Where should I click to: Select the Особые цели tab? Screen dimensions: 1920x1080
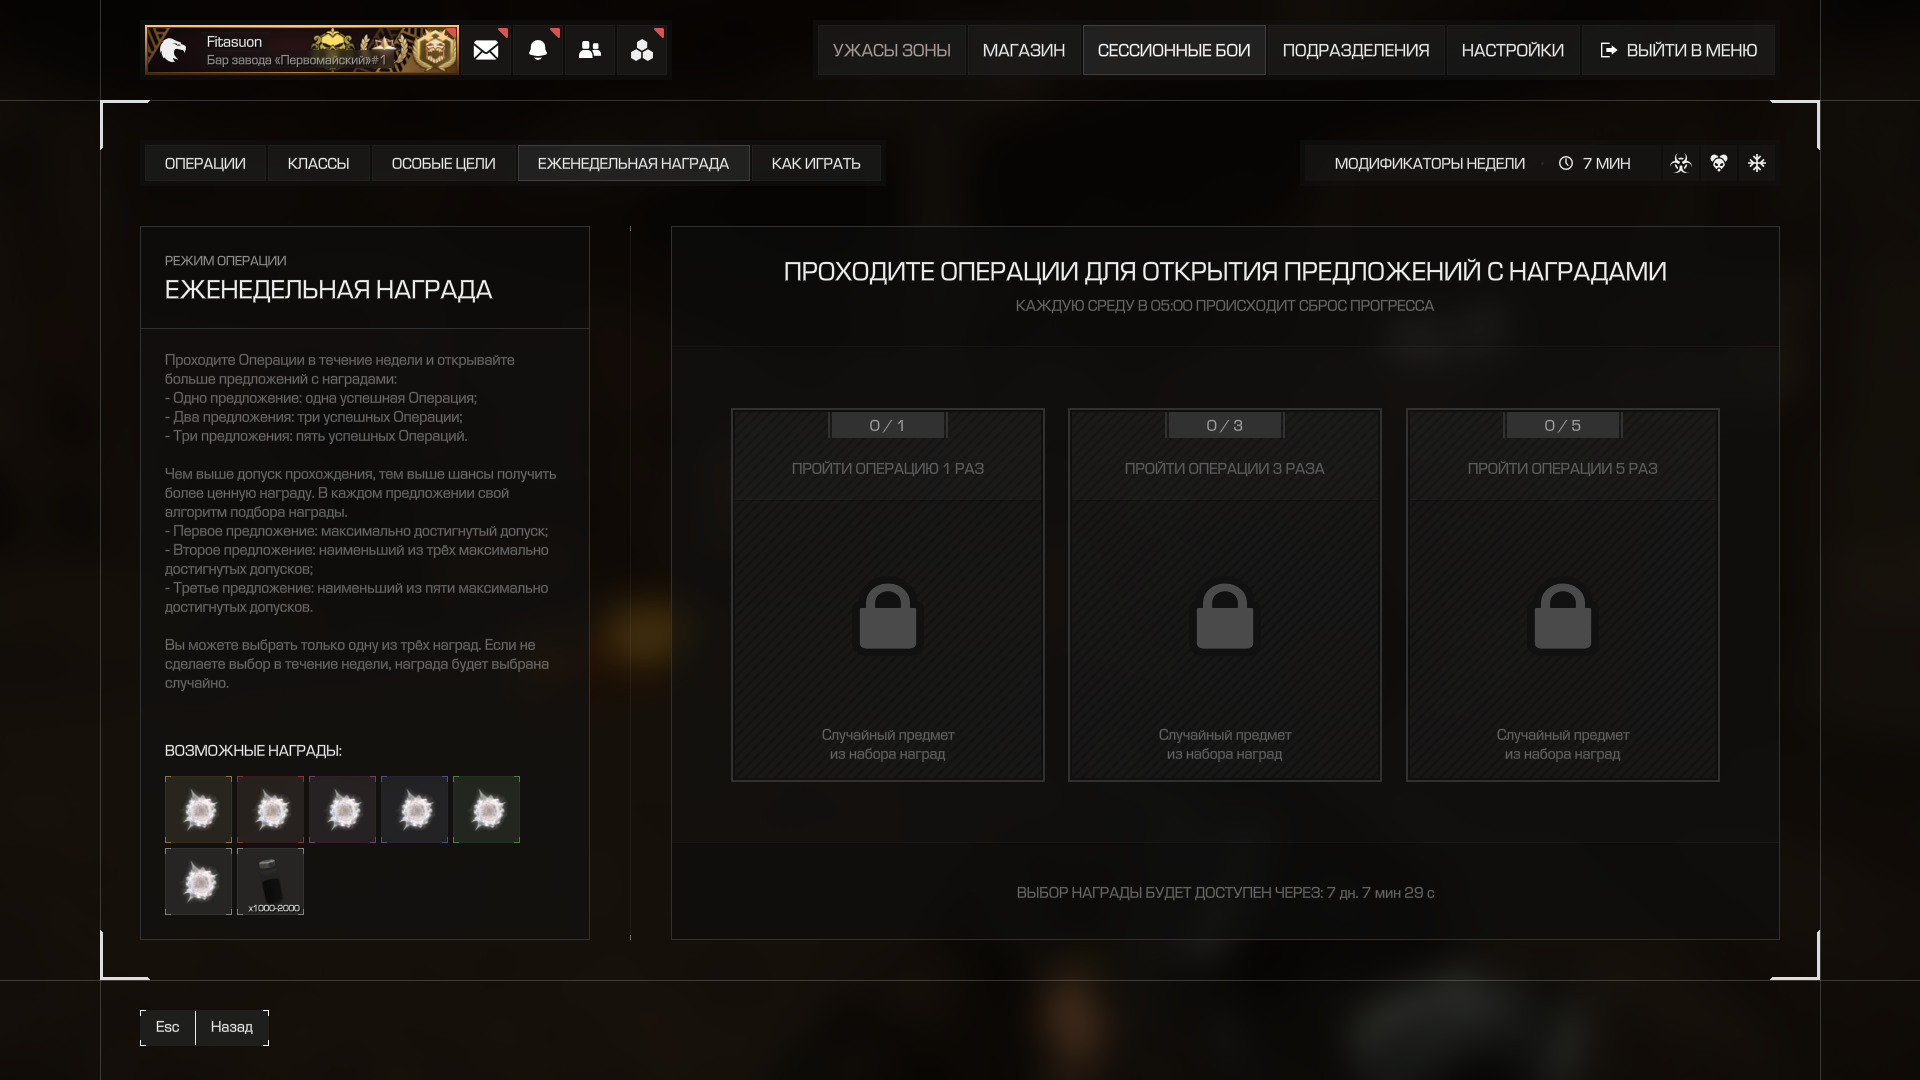(x=443, y=163)
